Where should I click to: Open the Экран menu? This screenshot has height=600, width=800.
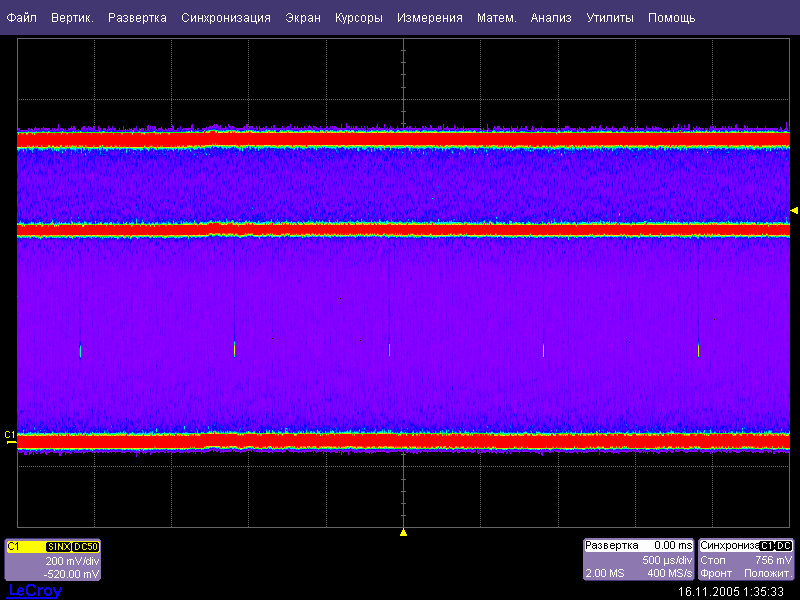click(x=303, y=18)
